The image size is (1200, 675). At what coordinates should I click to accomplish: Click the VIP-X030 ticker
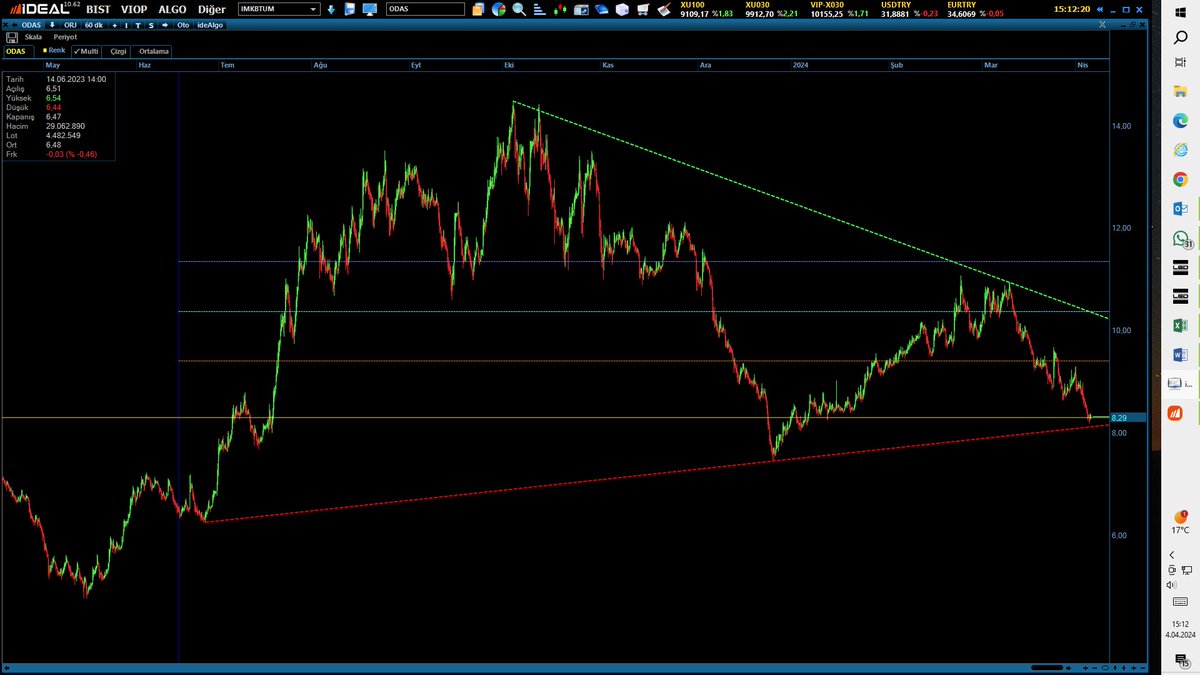coord(838,10)
